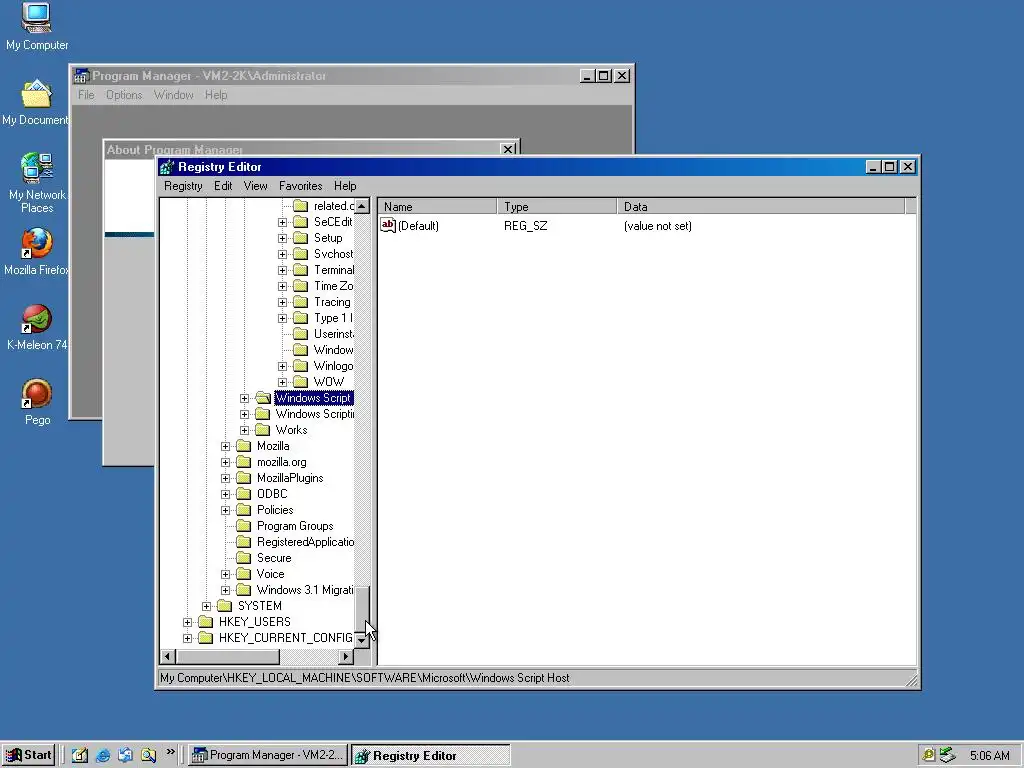This screenshot has width=1024, height=768.
Task: Open the Favorites menu
Action: point(300,186)
